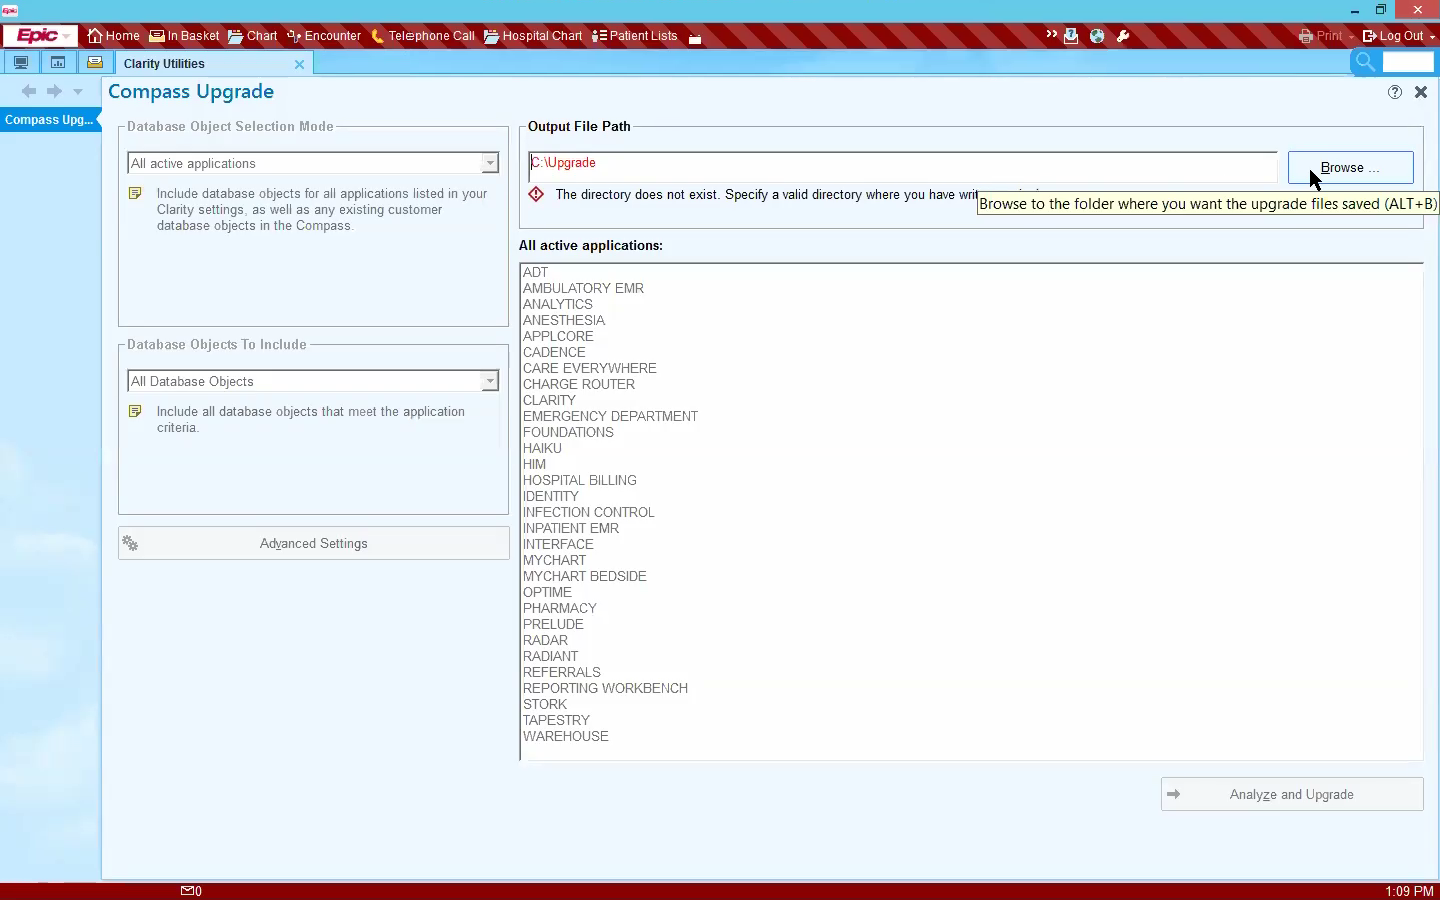The image size is (1440, 900).
Task: Open Patient Lists
Action: tap(634, 36)
